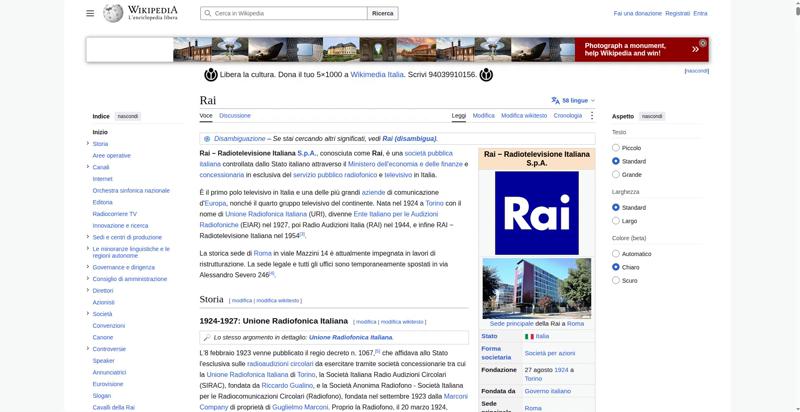The image size is (800, 412).
Task: Open Governo italiano infobox link
Action: tap(547, 391)
